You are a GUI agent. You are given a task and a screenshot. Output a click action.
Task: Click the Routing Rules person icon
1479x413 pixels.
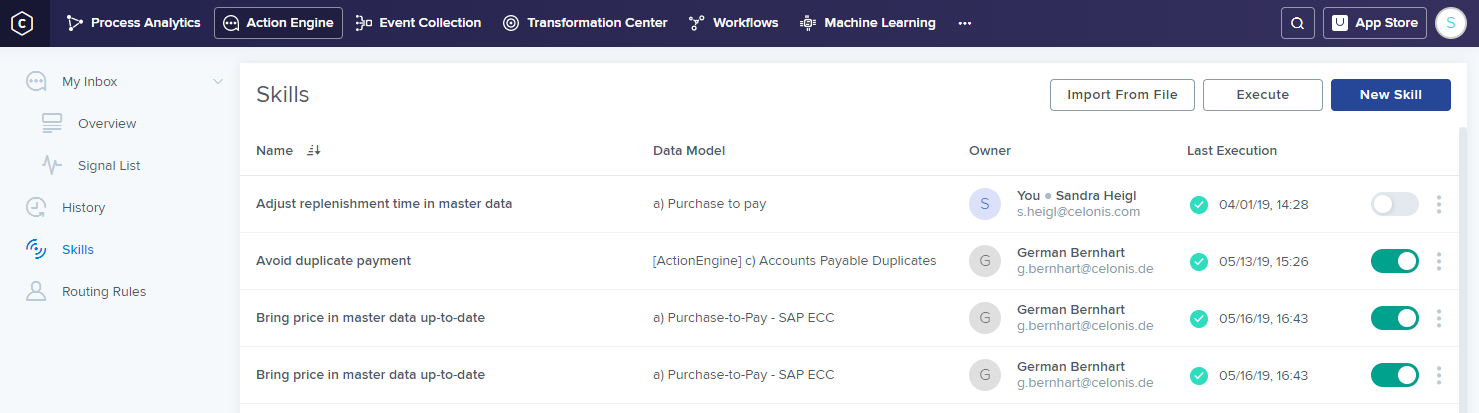tap(36, 291)
